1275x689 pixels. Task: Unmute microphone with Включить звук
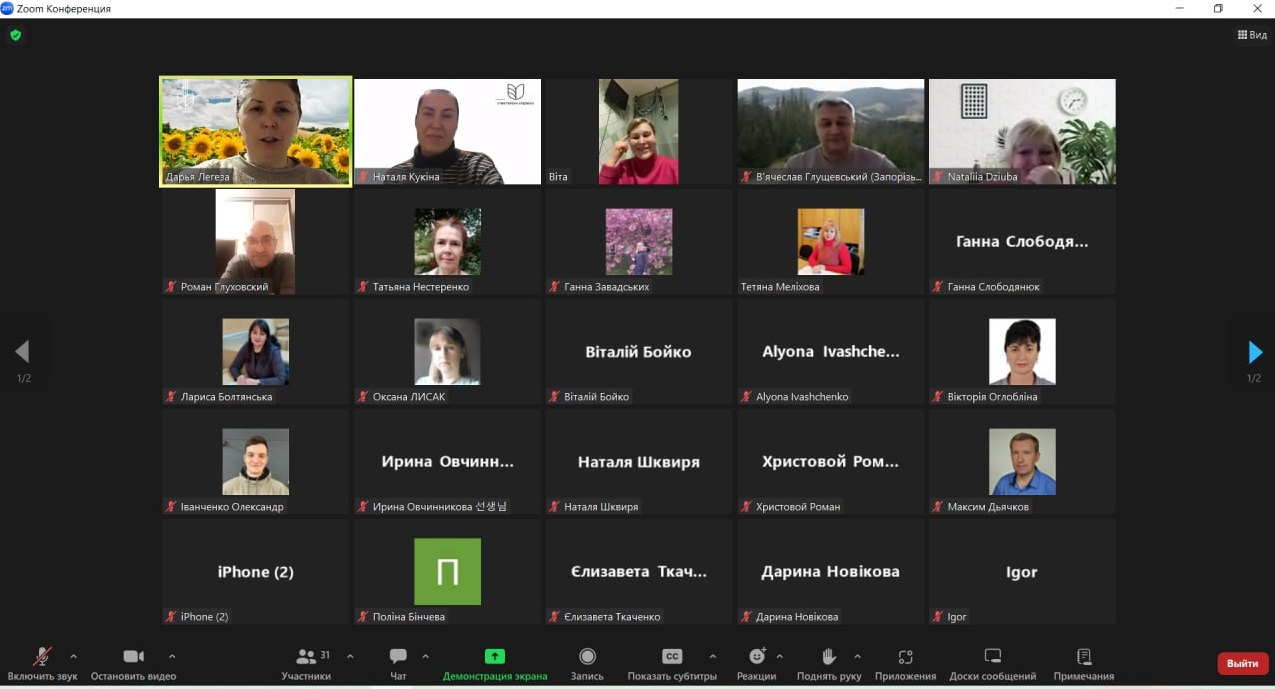[42, 662]
